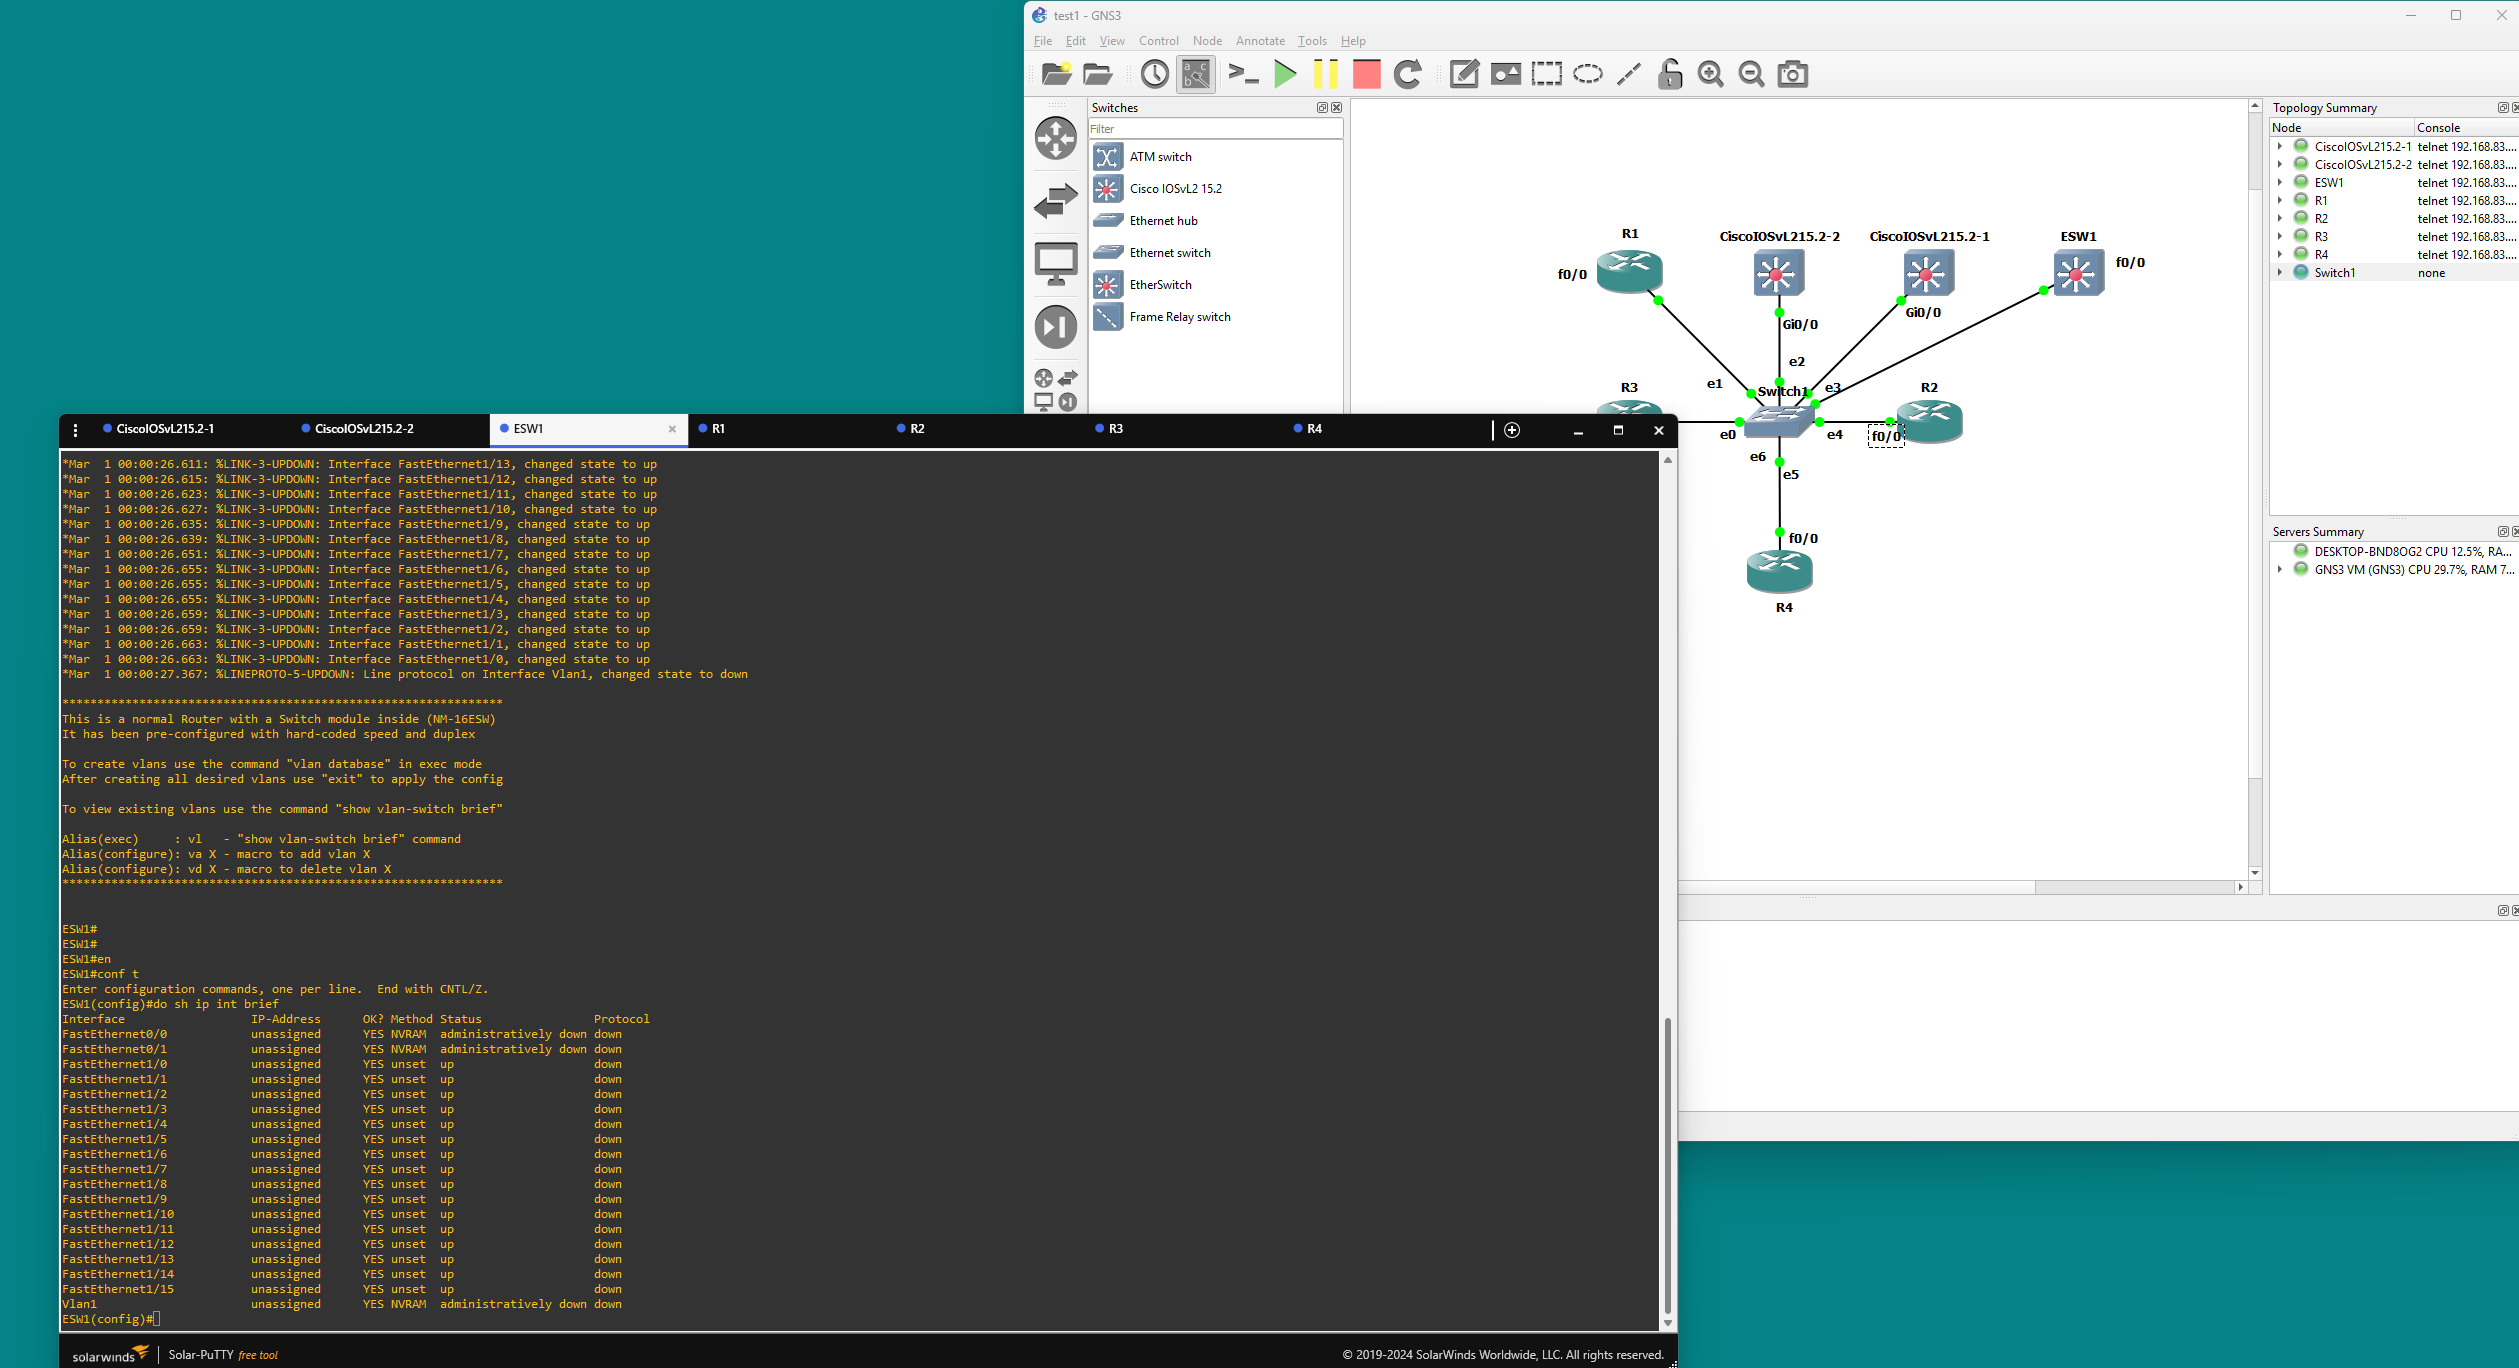Take a screenshot with camera icon
This screenshot has width=2519, height=1368.
click(1792, 74)
